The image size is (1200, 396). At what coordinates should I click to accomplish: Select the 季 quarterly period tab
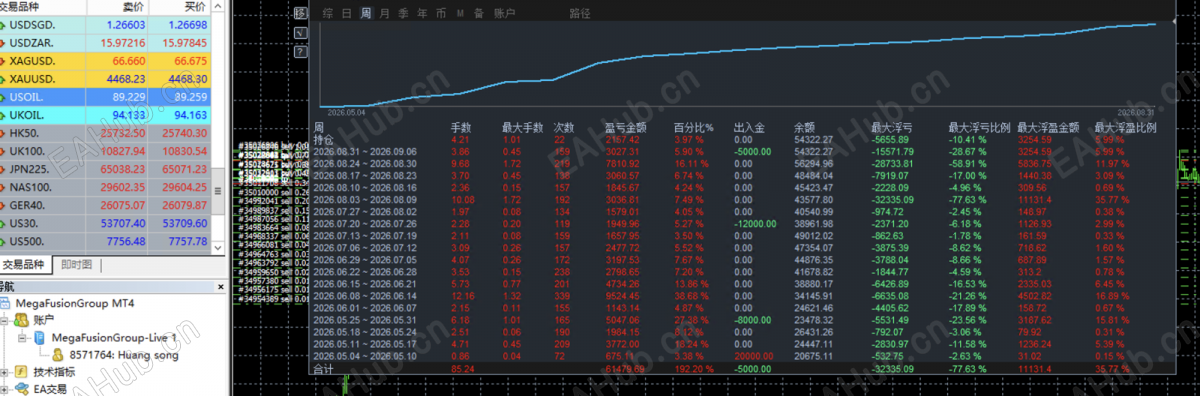click(x=403, y=14)
